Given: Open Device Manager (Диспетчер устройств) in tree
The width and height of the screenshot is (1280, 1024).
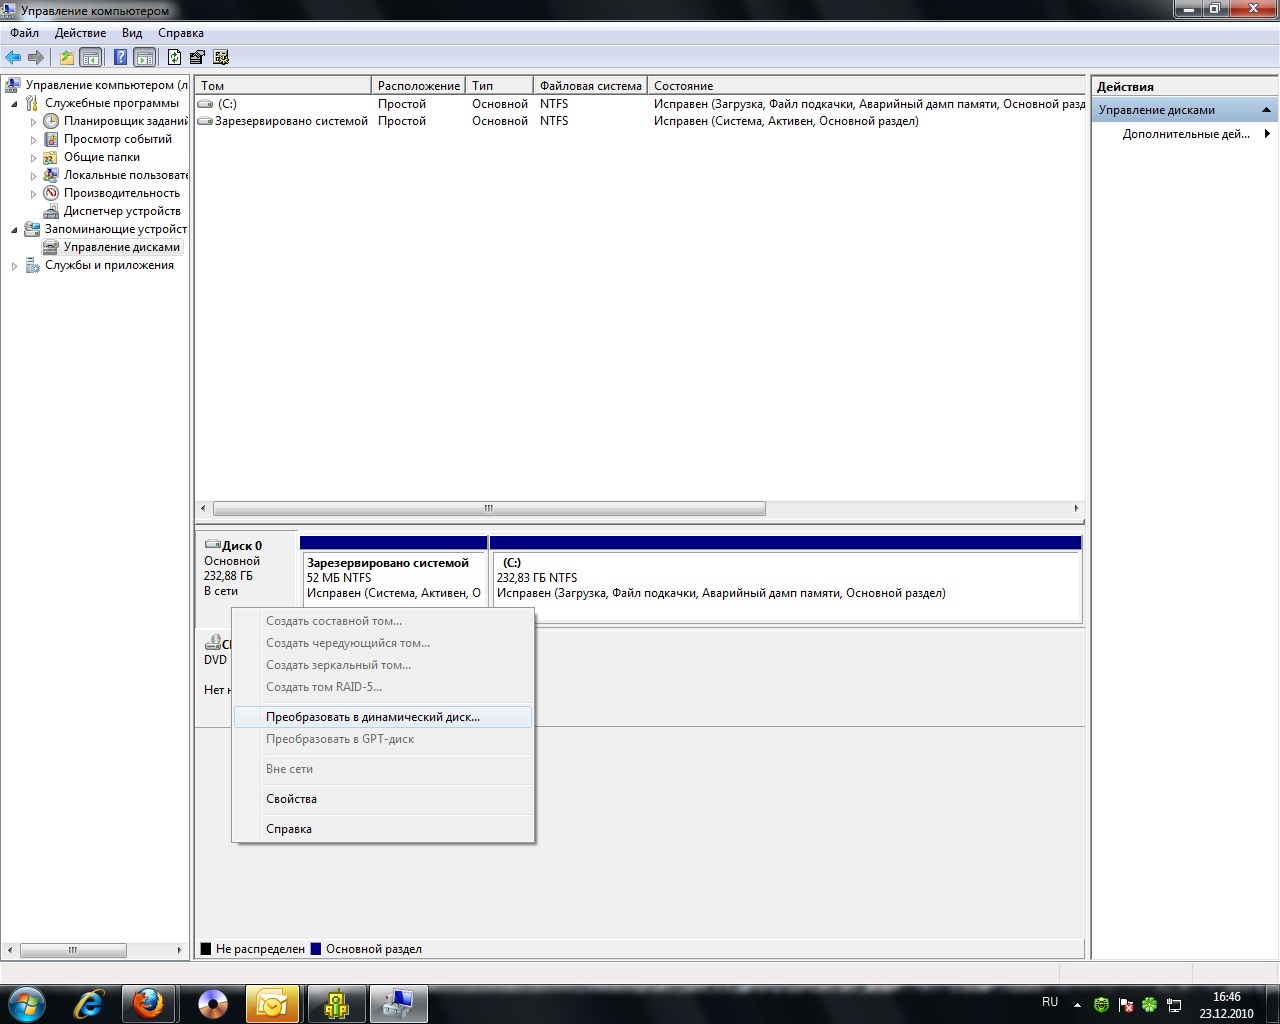Looking at the screenshot, I should 121,211.
